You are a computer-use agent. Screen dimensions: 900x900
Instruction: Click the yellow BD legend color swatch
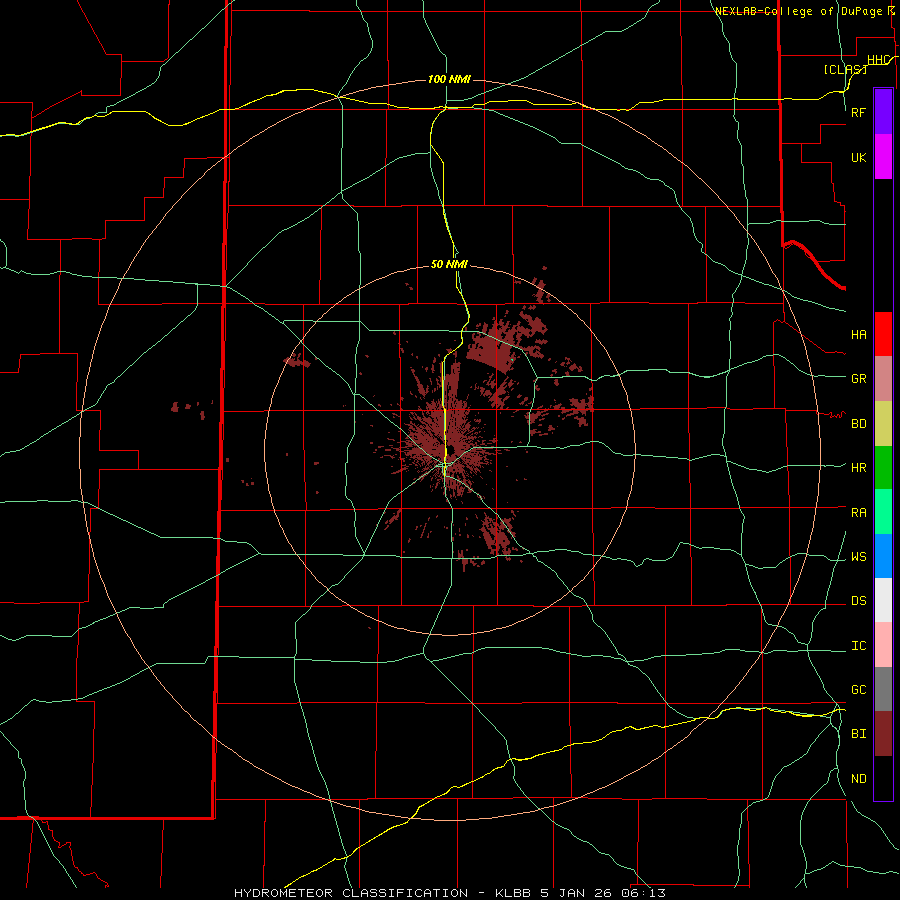(x=883, y=424)
